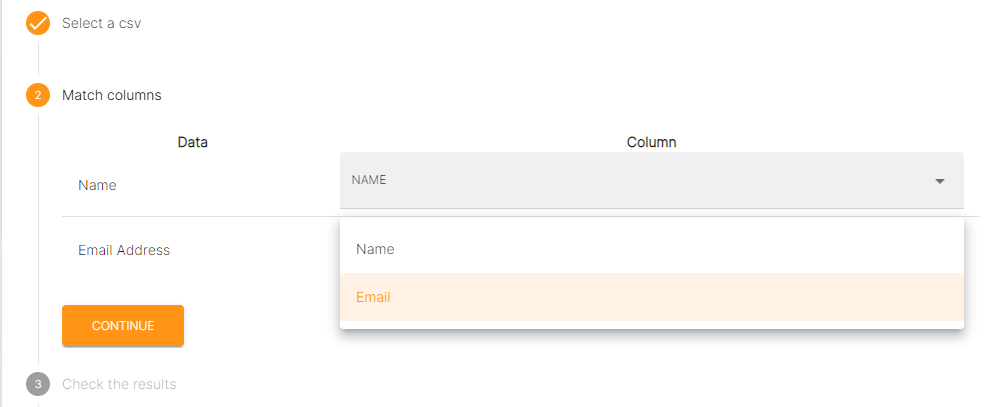Click the gray step 3 circle

point(38,384)
